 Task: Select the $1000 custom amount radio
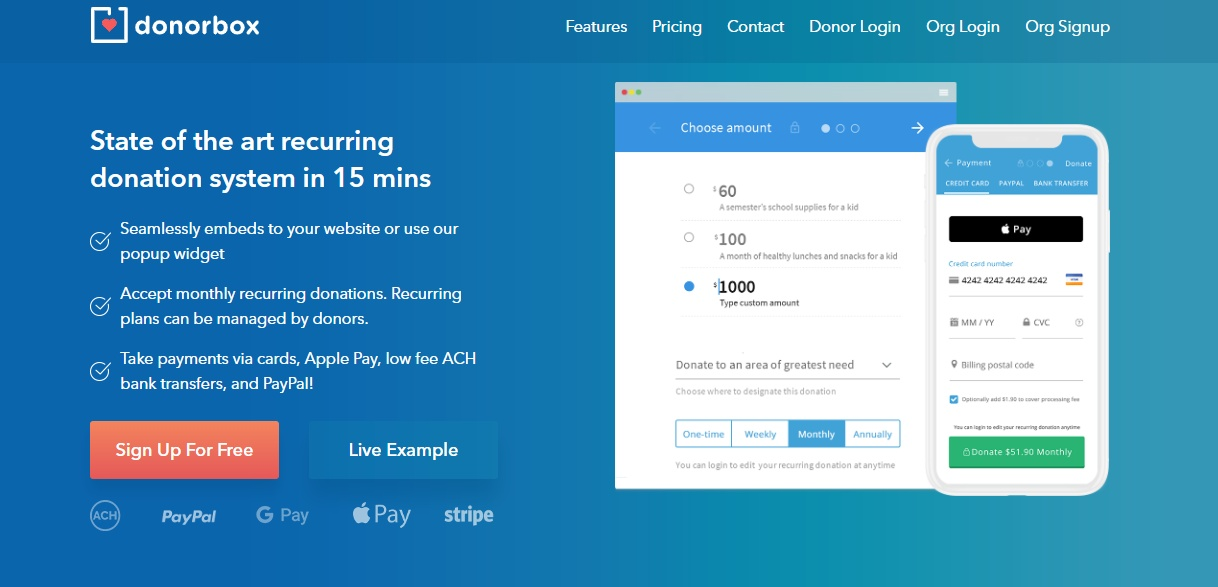click(689, 286)
